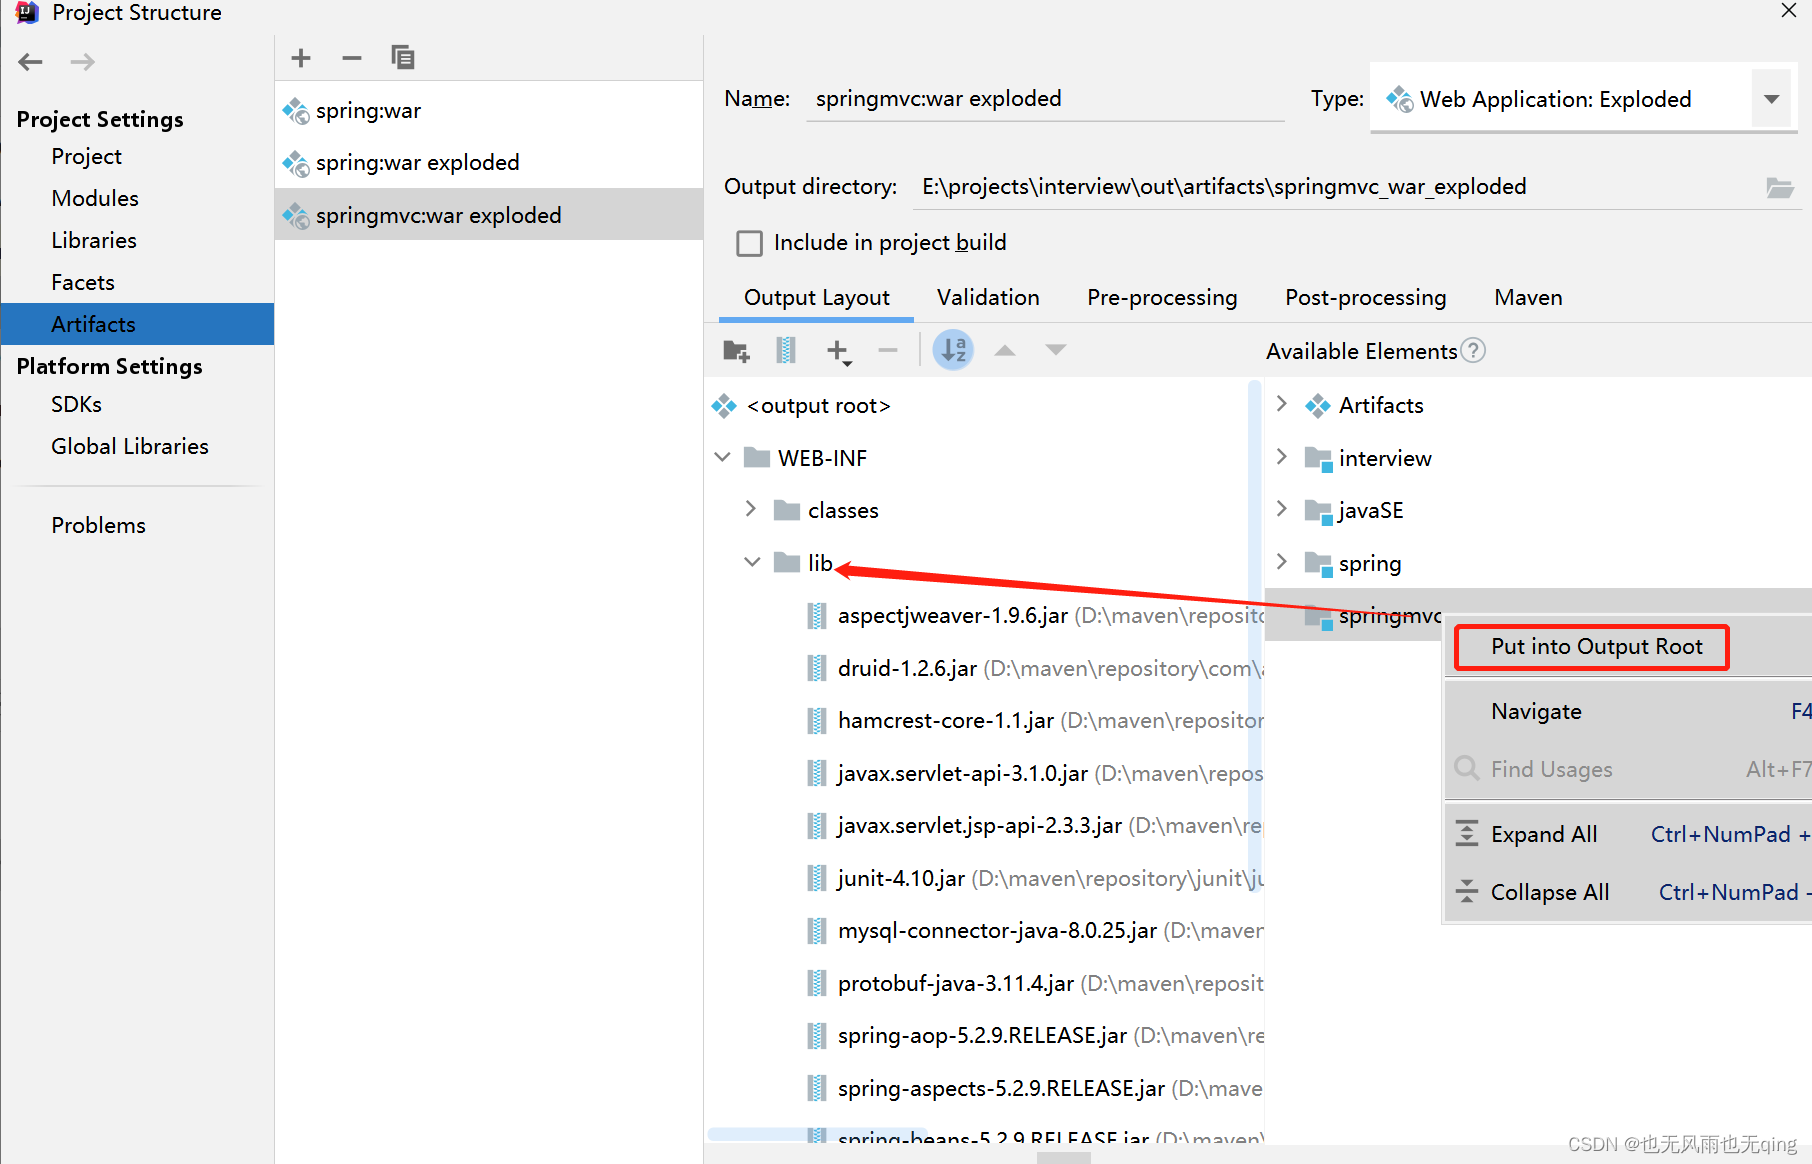Enable Include in project build
Image resolution: width=1812 pixels, height=1164 pixels.
tap(749, 243)
